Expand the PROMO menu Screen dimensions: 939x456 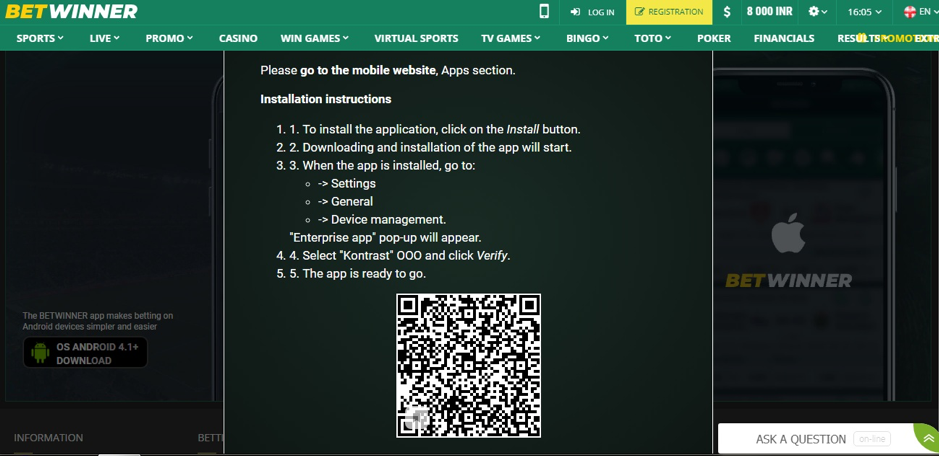coord(169,38)
